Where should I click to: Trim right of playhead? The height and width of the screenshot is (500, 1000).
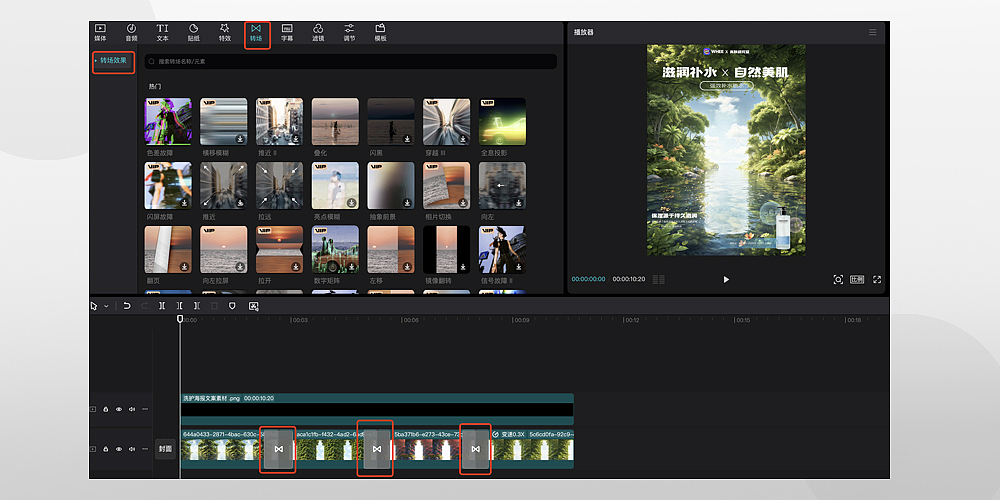coord(197,306)
